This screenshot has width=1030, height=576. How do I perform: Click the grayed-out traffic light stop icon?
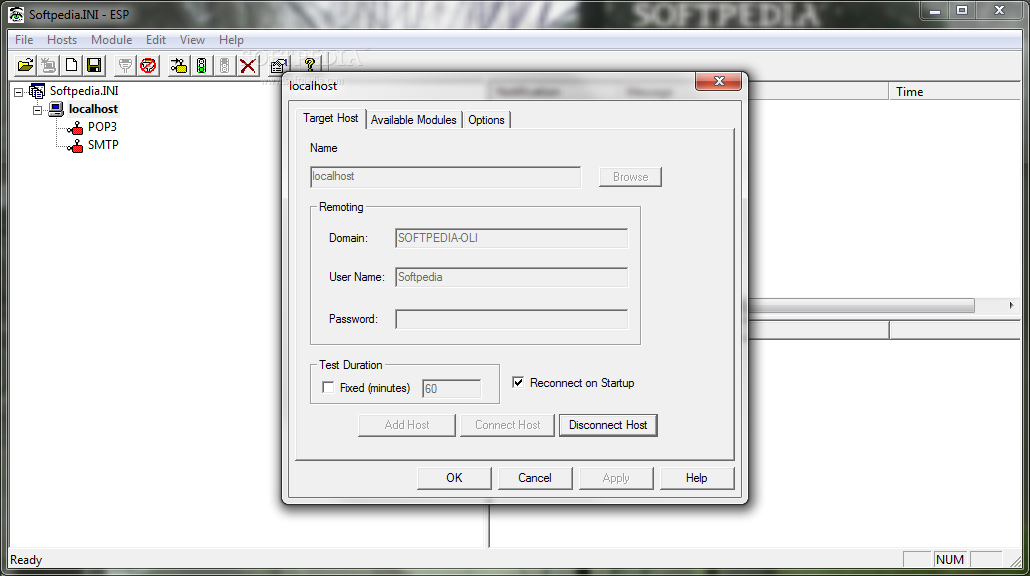point(225,65)
